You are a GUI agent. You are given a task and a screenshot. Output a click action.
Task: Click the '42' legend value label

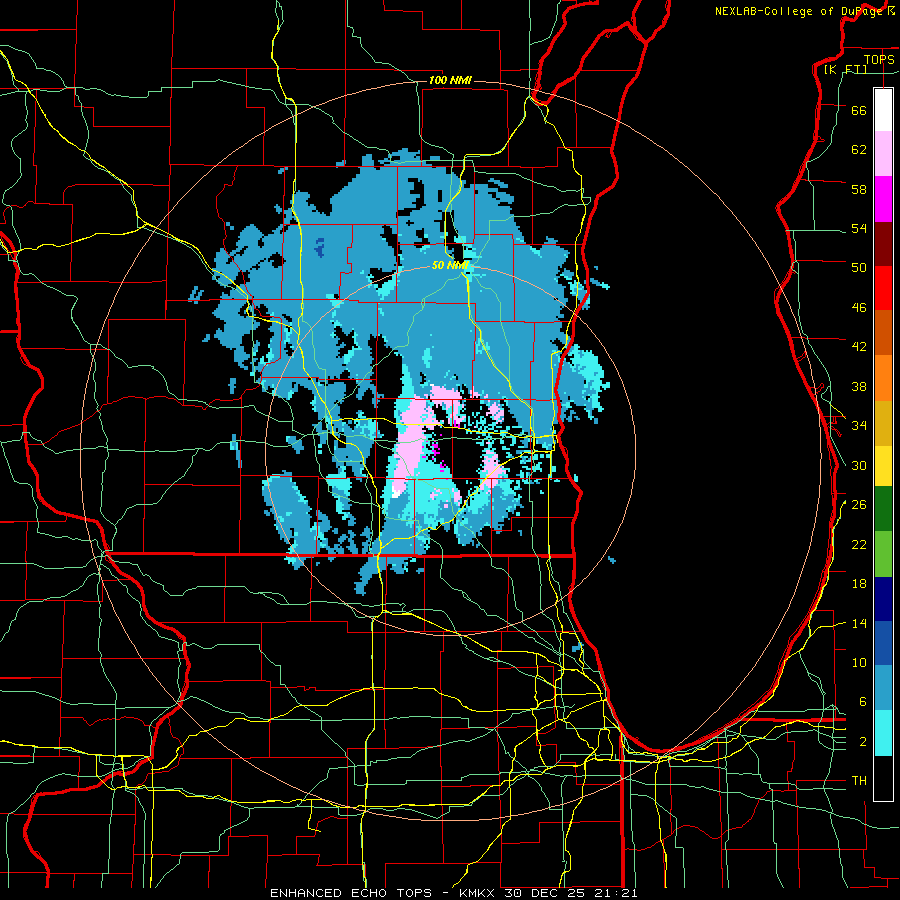click(x=859, y=346)
